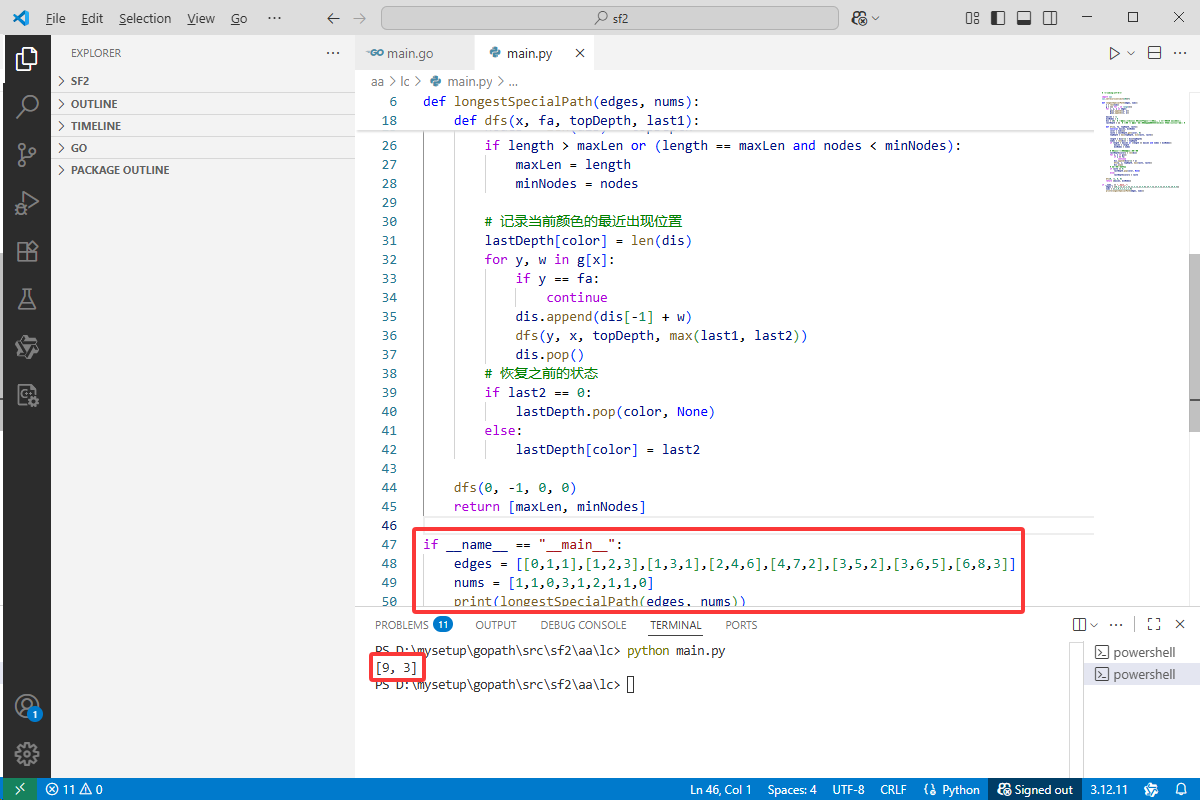Click the aa breadcrumb segment
1200x800 pixels.
[377, 82]
